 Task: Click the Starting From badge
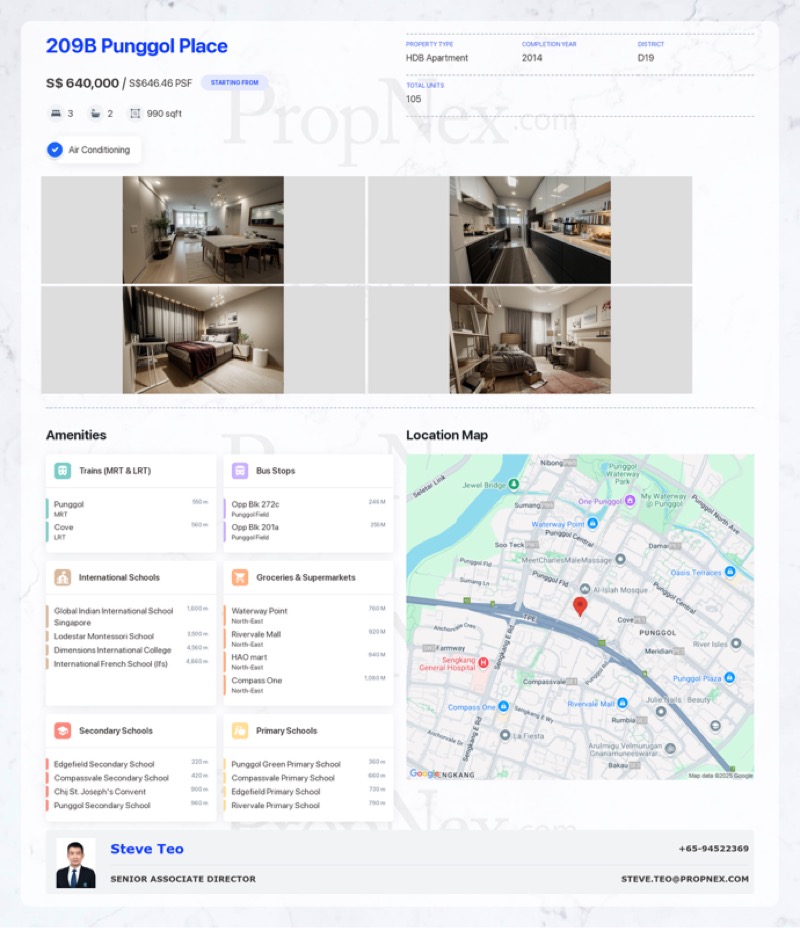pyautogui.click(x=234, y=83)
